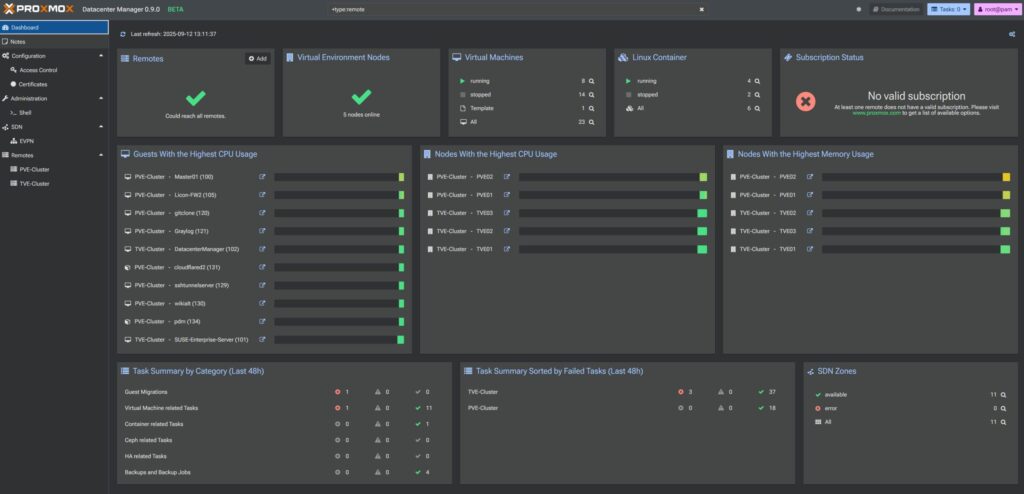The image size is (1024, 494).
Task: Click the PVE02 node CPU usage bar
Action: click(x=613, y=176)
